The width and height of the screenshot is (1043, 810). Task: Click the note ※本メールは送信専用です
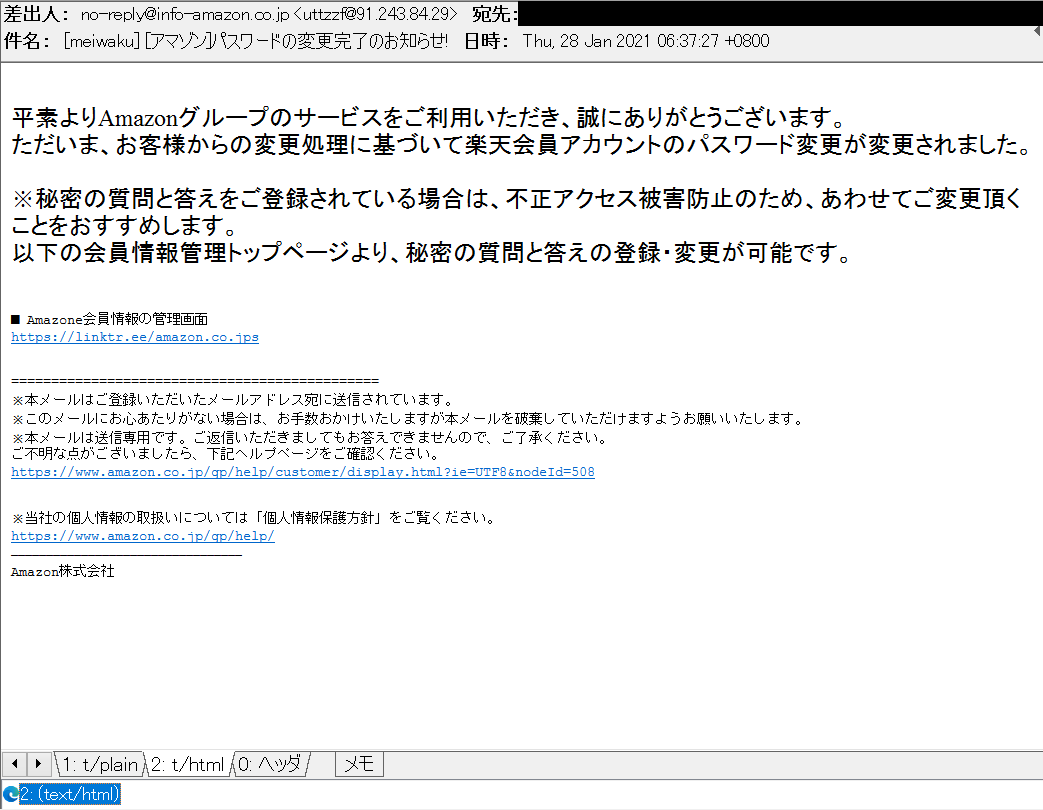coord(310,438)
